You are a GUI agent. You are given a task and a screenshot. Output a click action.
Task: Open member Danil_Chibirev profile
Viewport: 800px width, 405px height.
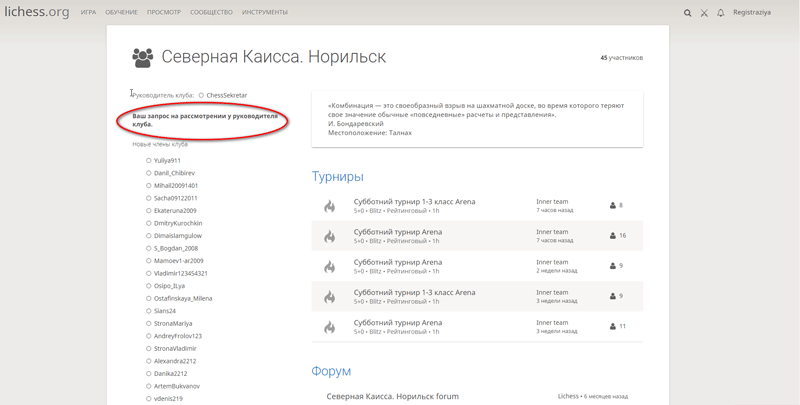pos(174,173)
